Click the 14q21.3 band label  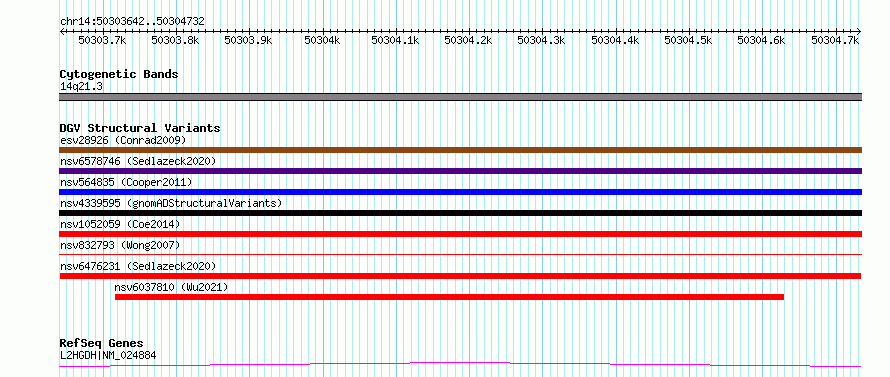81,87
